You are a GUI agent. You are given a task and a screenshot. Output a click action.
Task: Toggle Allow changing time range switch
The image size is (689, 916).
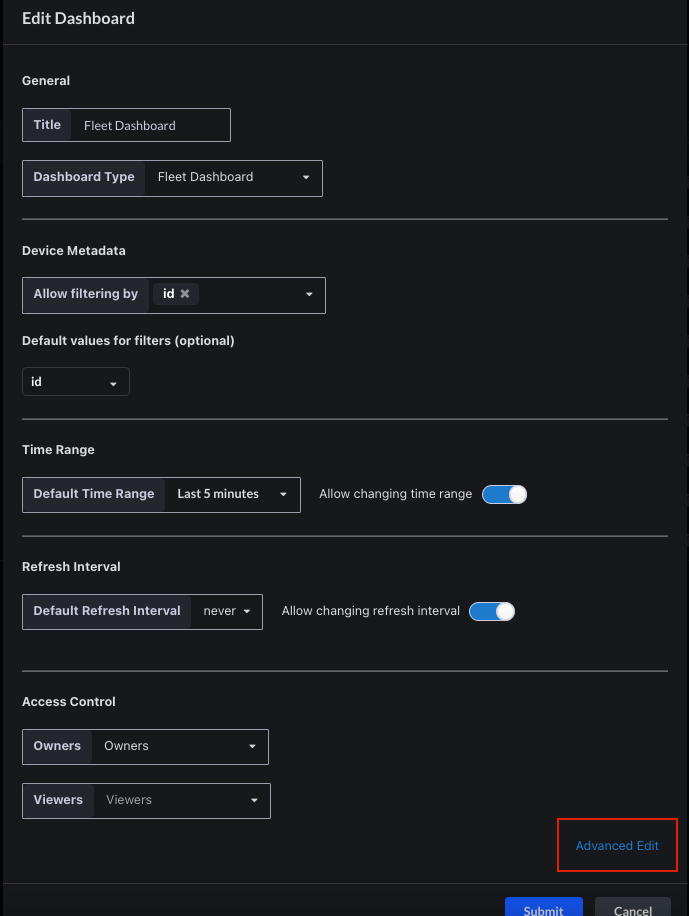(x=504, y=494)
